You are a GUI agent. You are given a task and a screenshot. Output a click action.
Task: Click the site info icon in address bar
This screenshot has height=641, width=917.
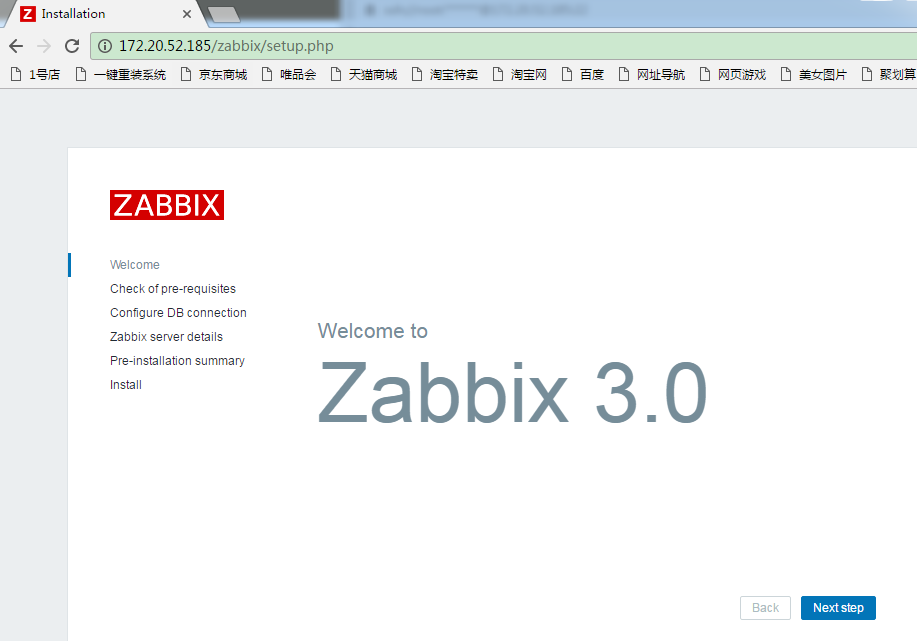click(105, 46)
